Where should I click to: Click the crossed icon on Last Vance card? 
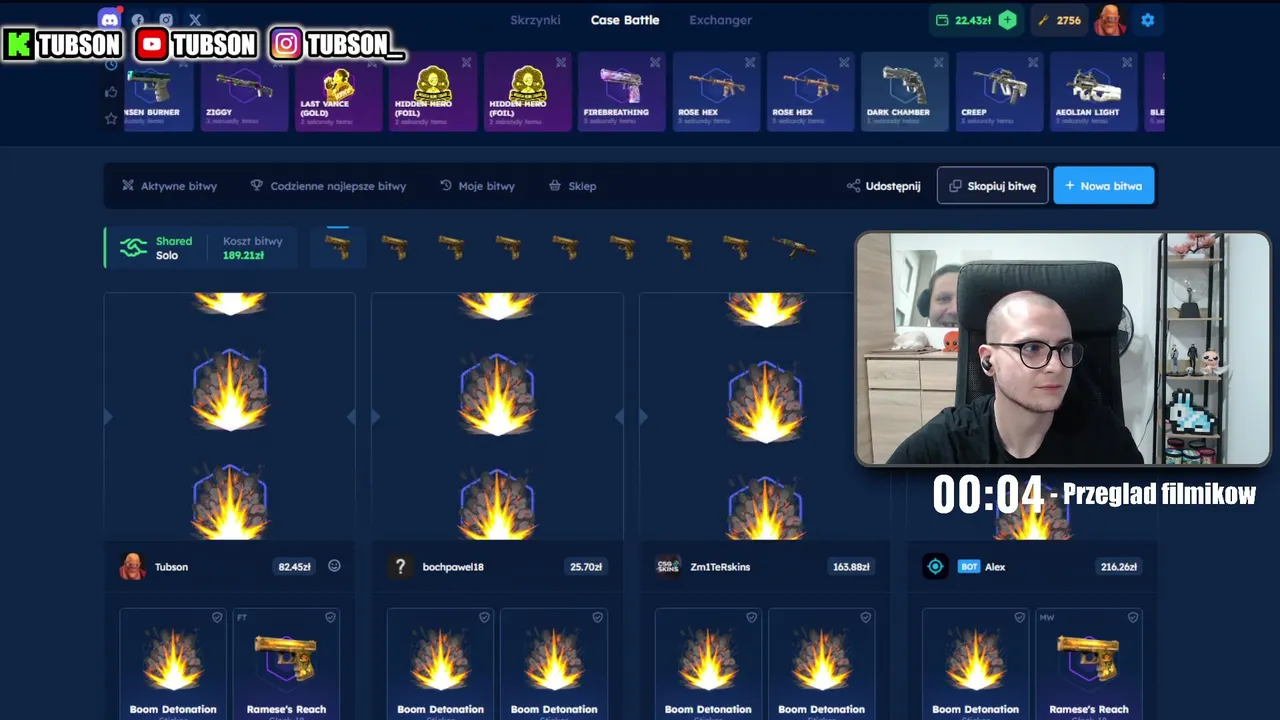[372, 62]
